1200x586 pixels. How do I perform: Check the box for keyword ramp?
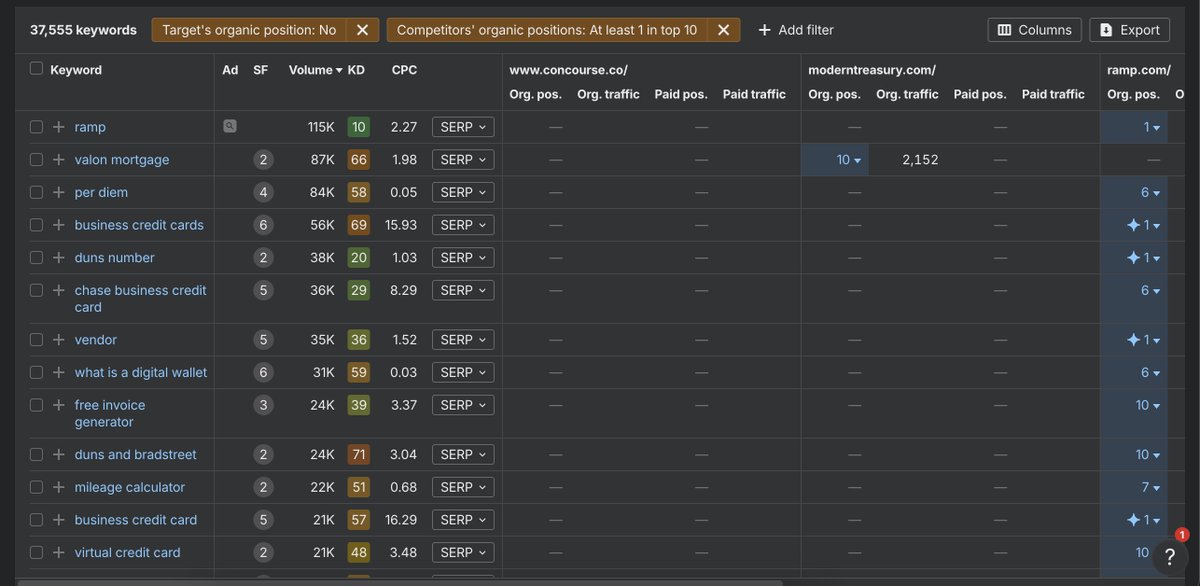click(x=36, y=127)
